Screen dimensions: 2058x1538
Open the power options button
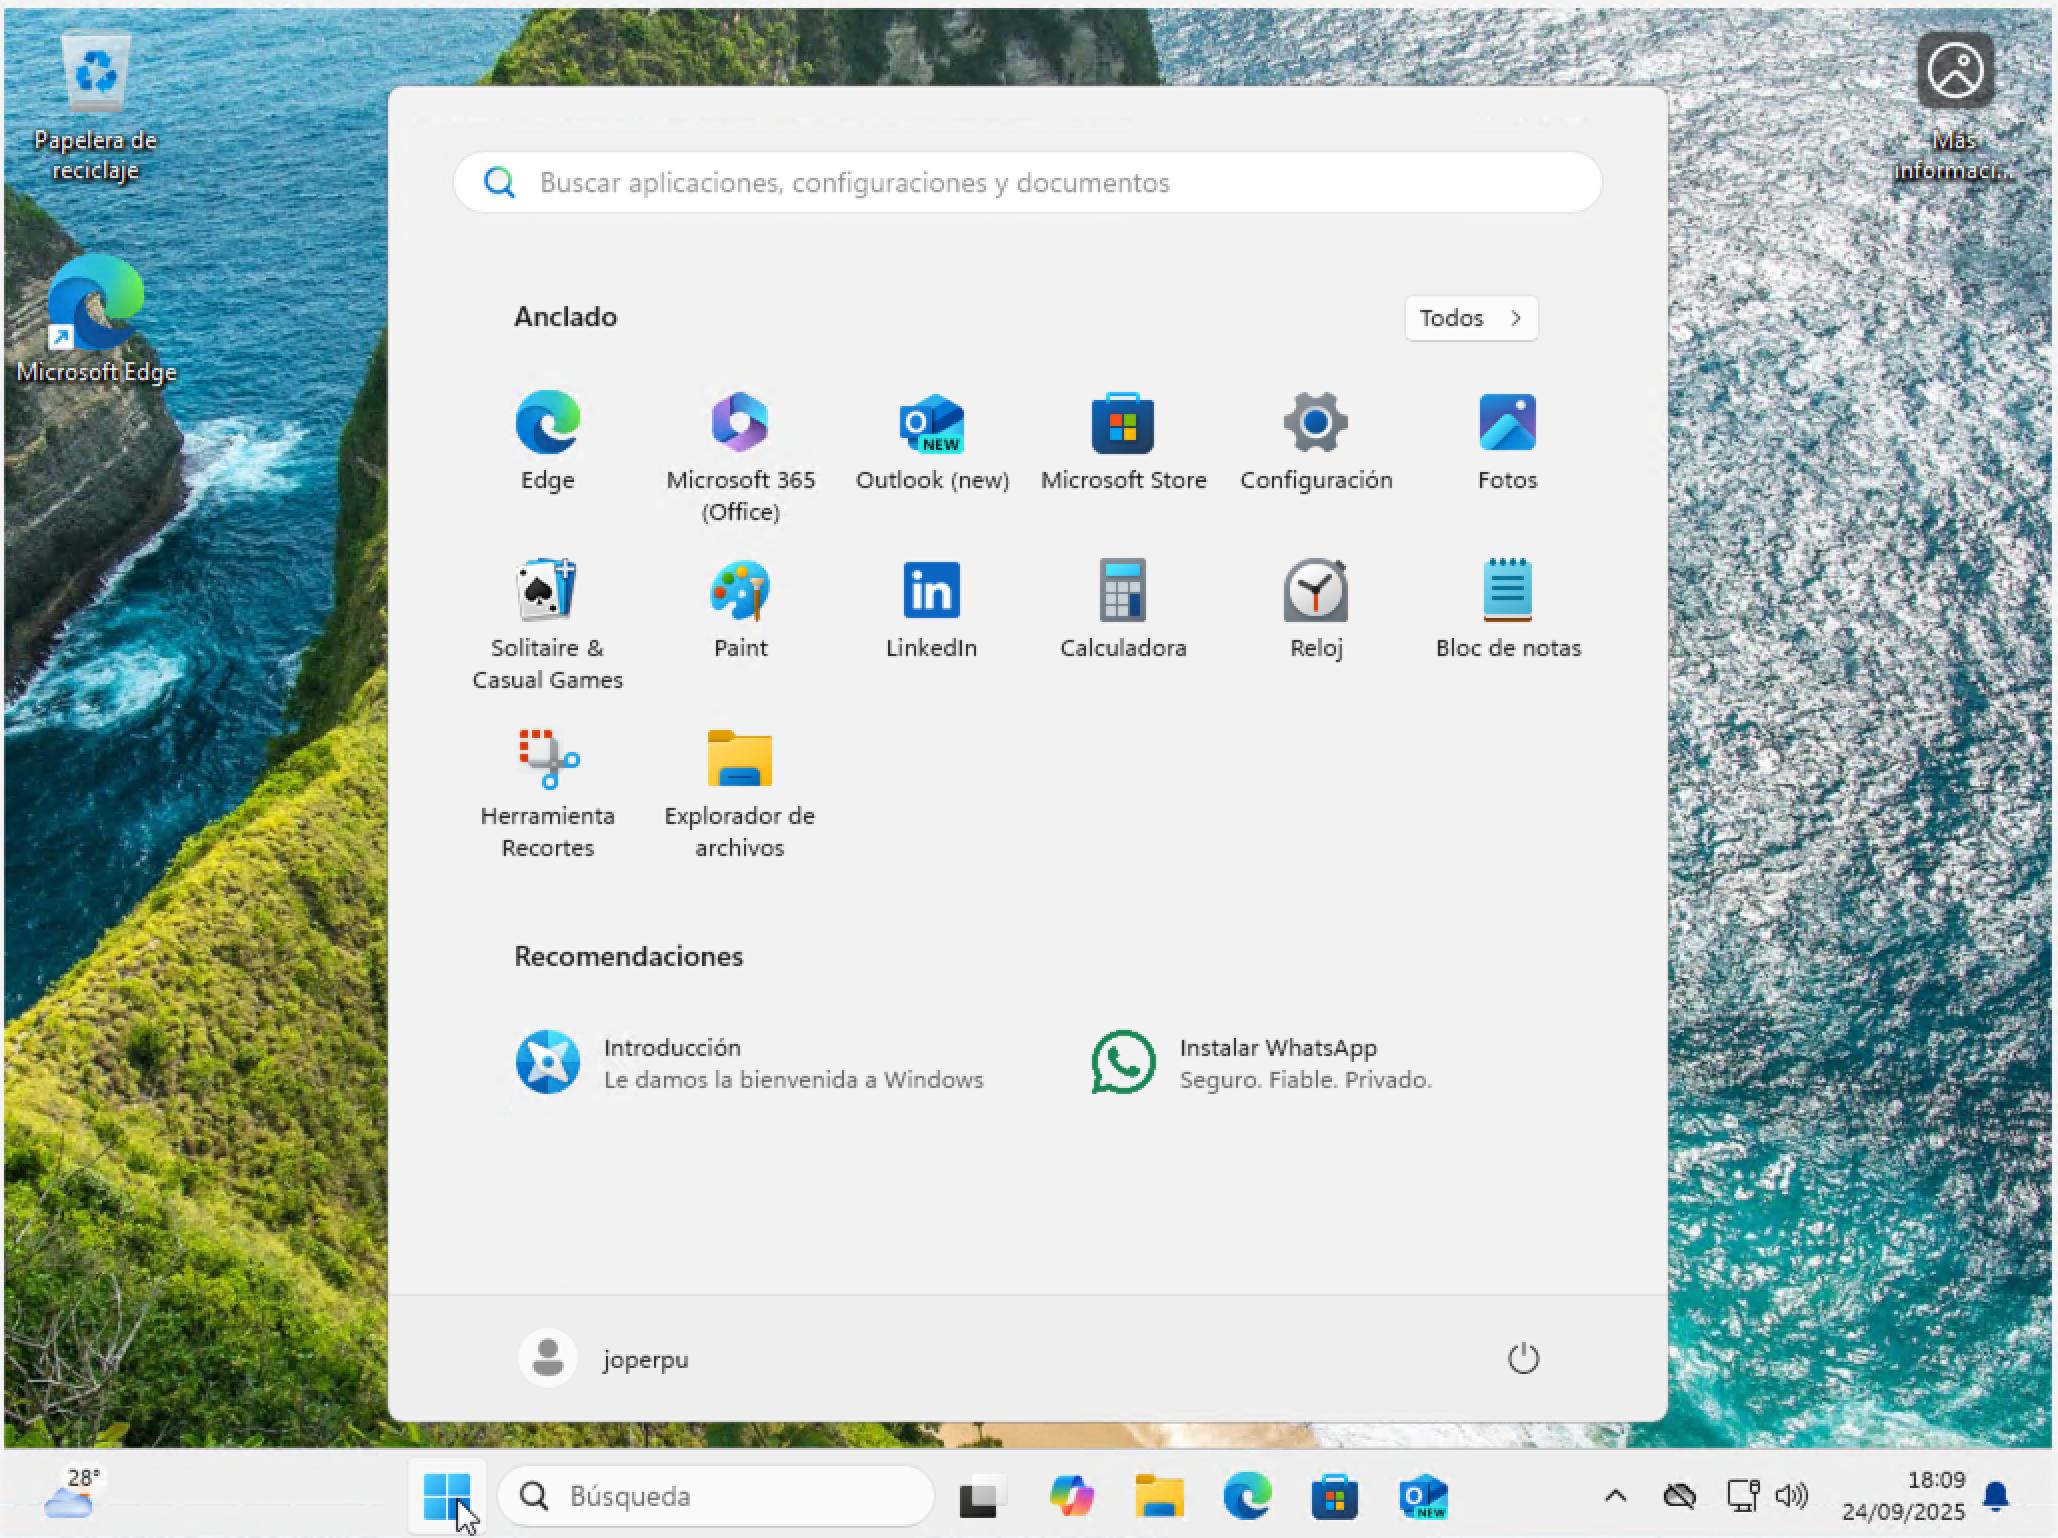1523,1359
